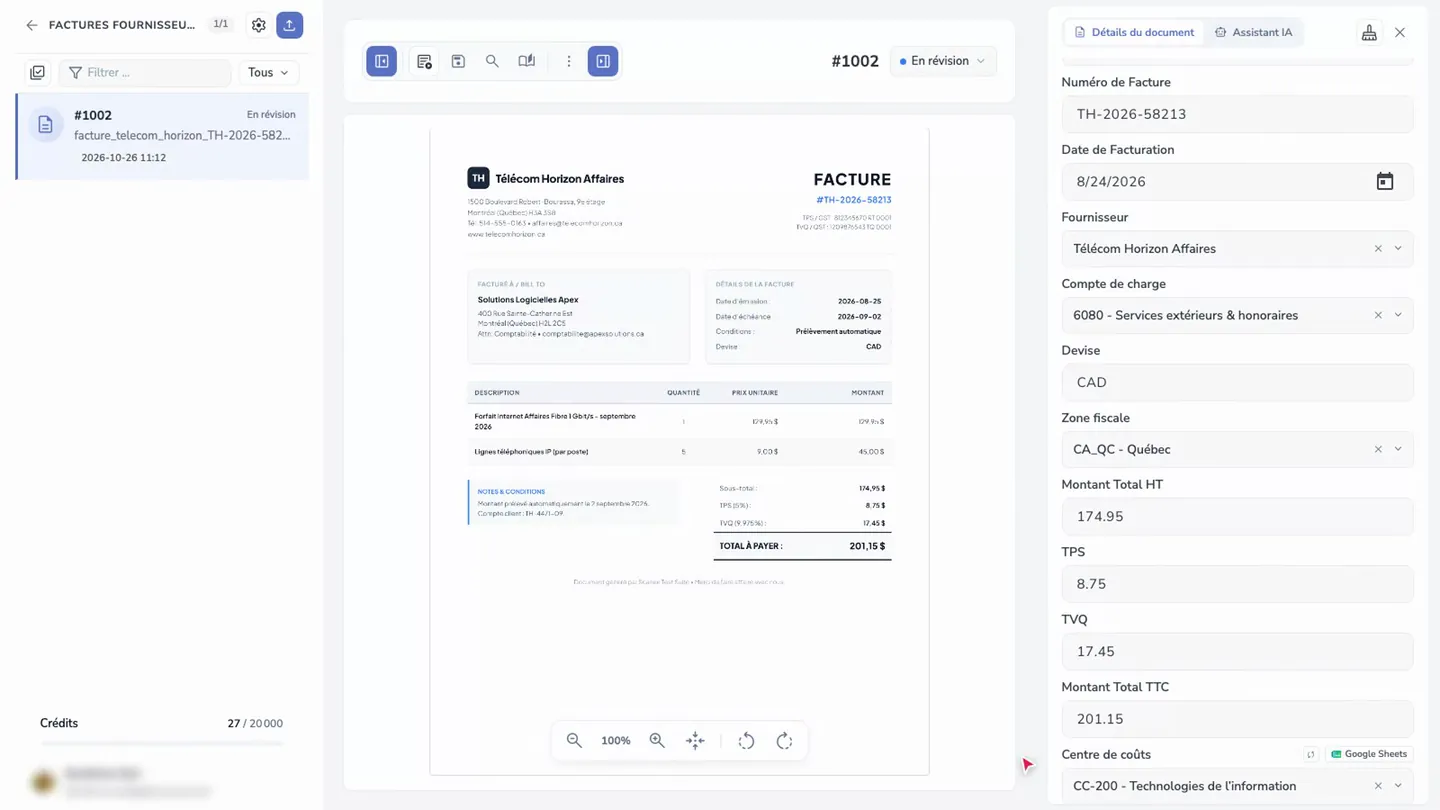Toggle the right details panel icon
The width and height of the screenshot is (1440, 810).
coord(603,61)
